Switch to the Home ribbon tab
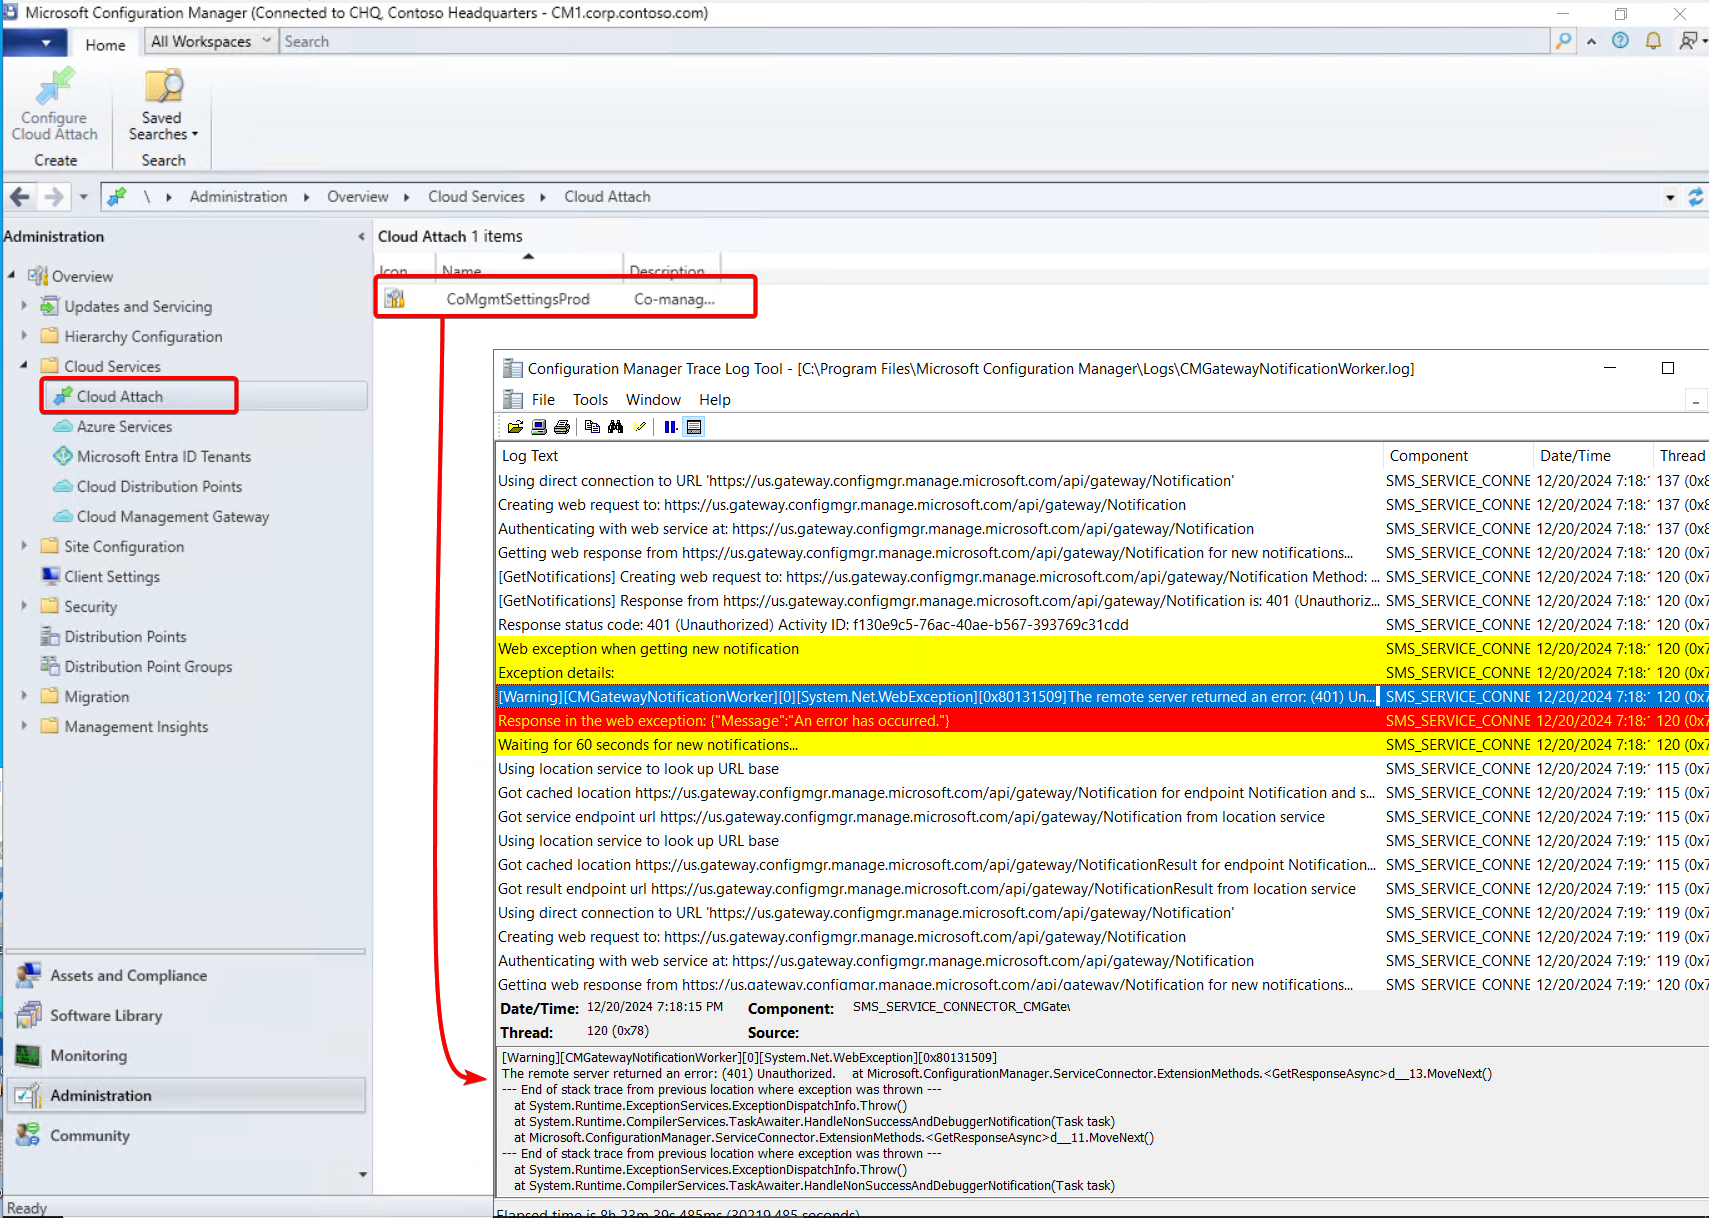Image resolution: width=1709 pixels, height=1218 pixels. tap(104, 44)
